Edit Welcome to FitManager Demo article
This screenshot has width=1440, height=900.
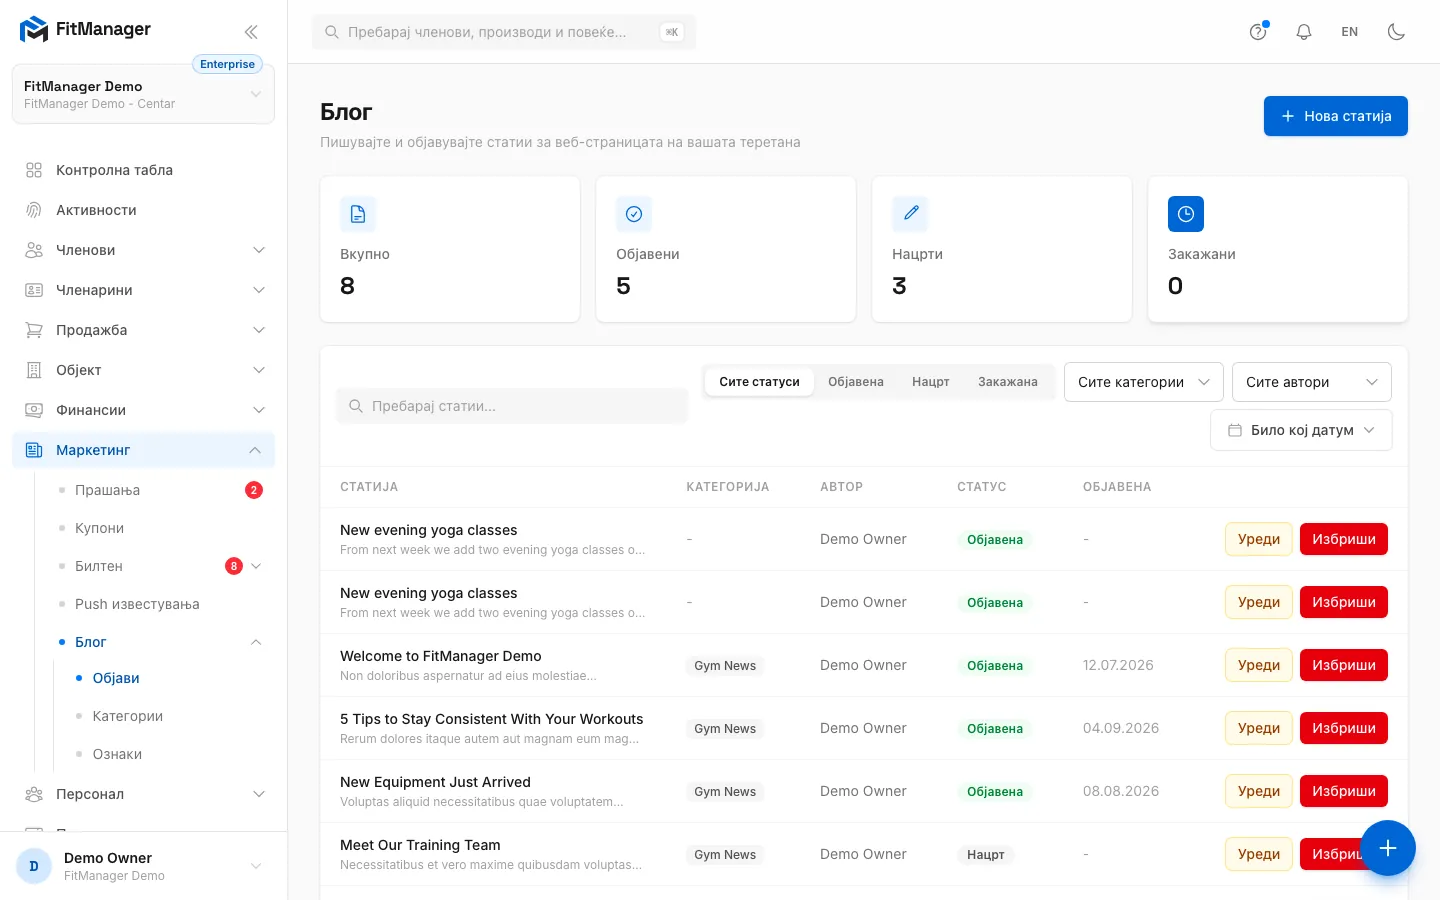(1259, 665)
